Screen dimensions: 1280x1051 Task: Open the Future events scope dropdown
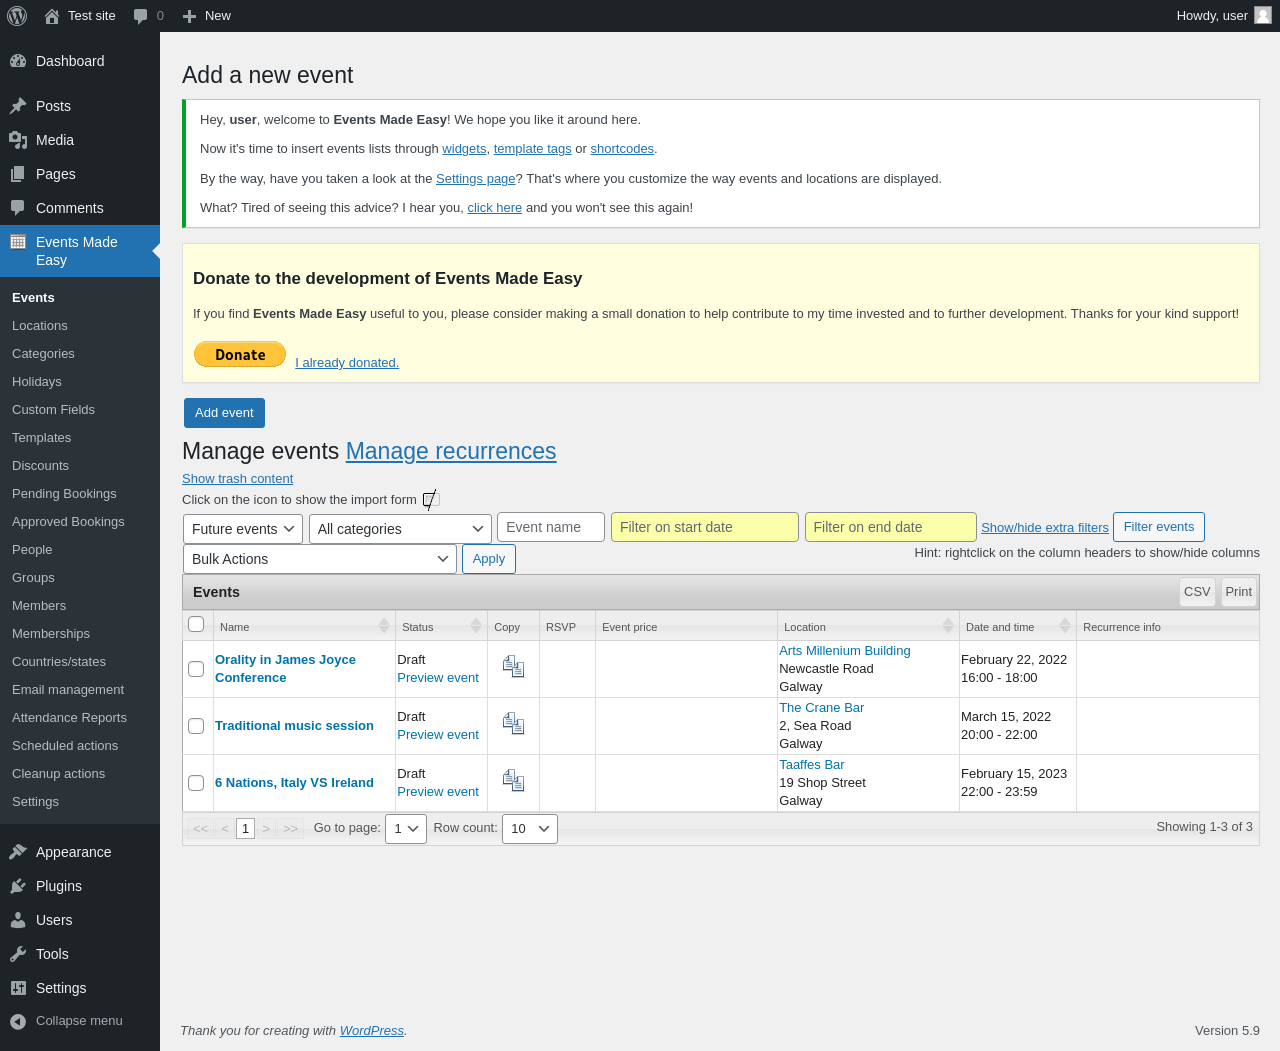(243, 529)
